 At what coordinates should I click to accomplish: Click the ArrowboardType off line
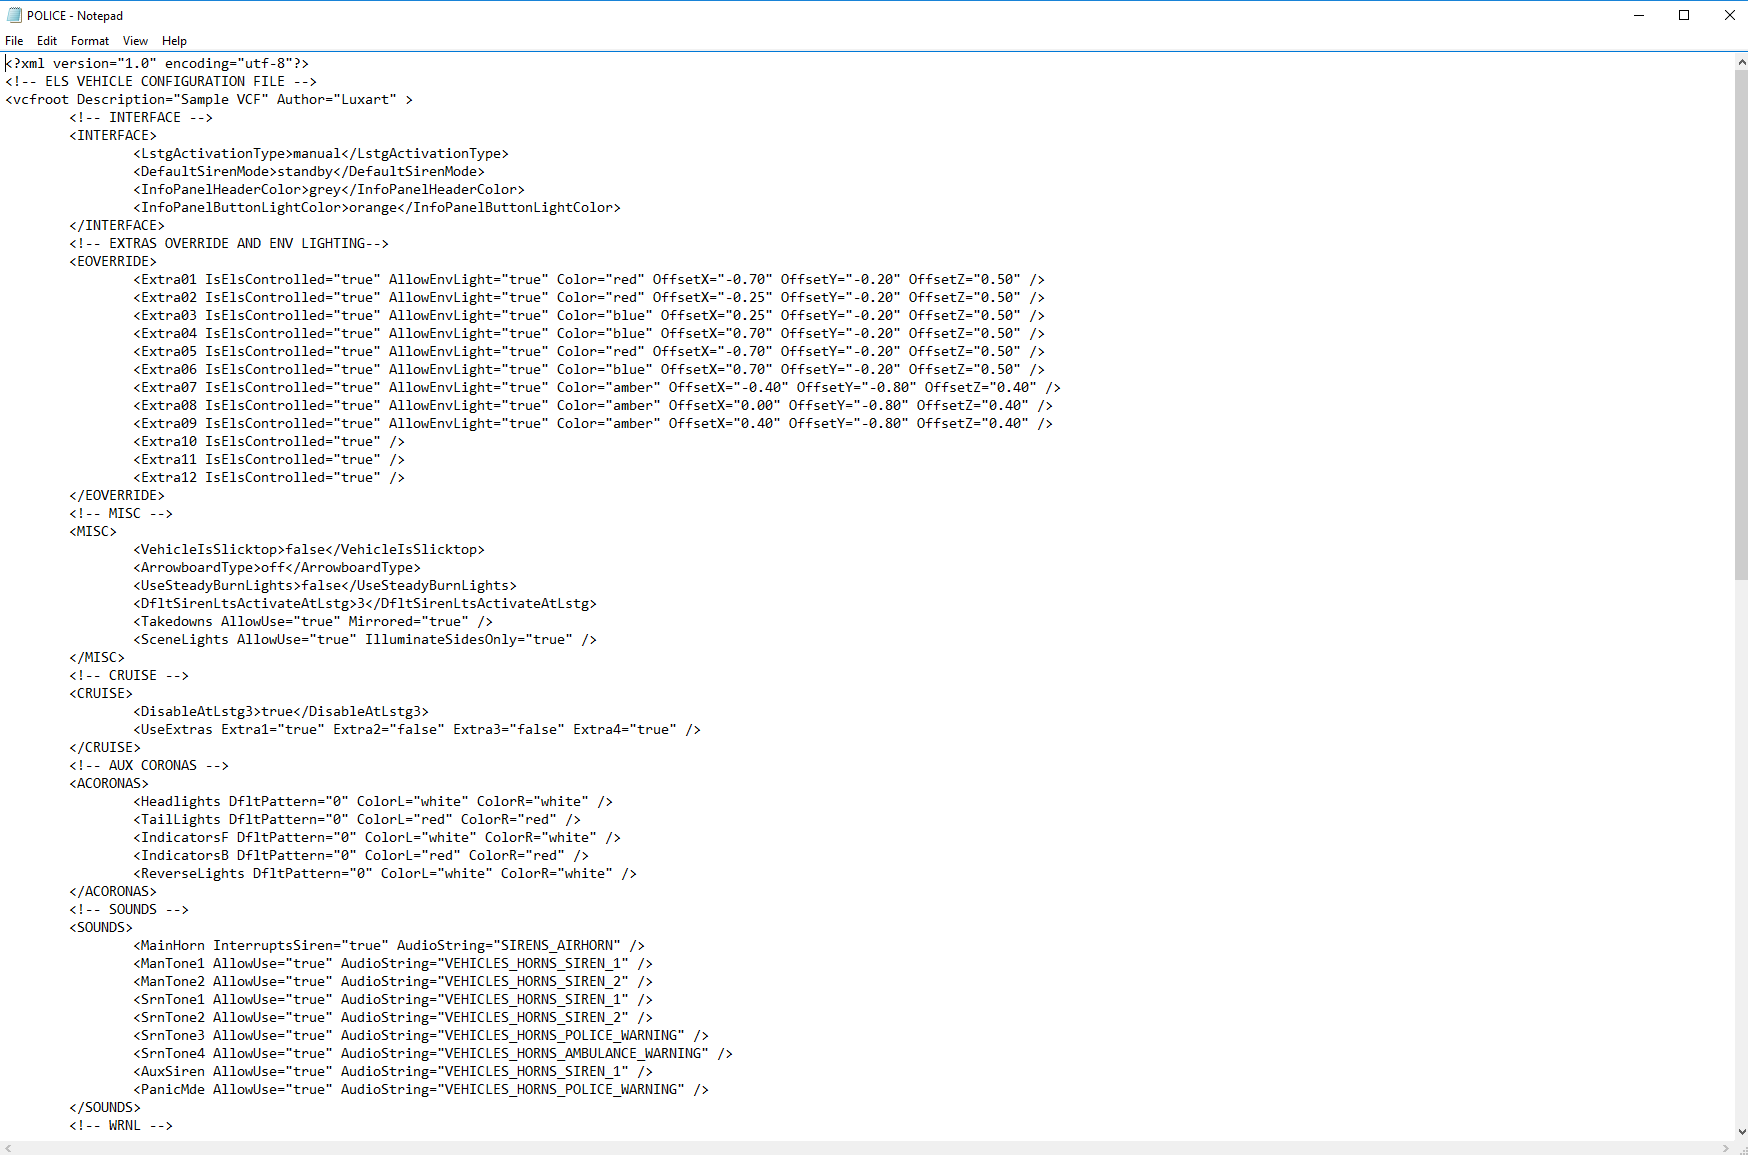[x=277, y=567]
